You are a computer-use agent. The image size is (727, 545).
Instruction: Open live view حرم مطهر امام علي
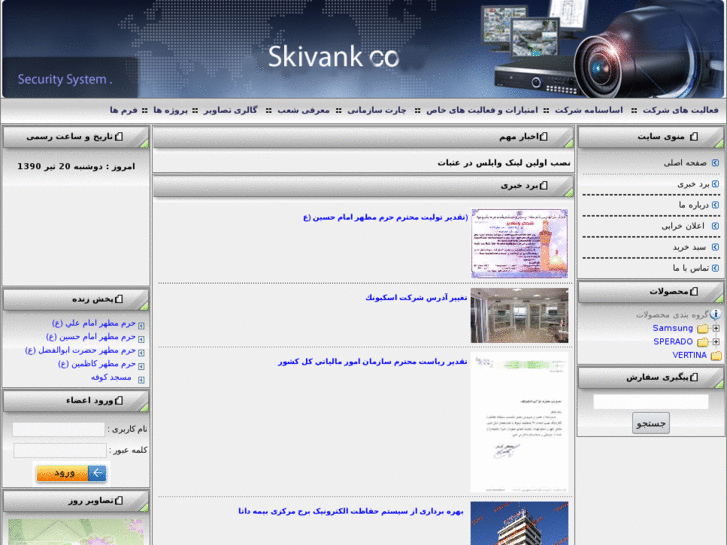94,323
